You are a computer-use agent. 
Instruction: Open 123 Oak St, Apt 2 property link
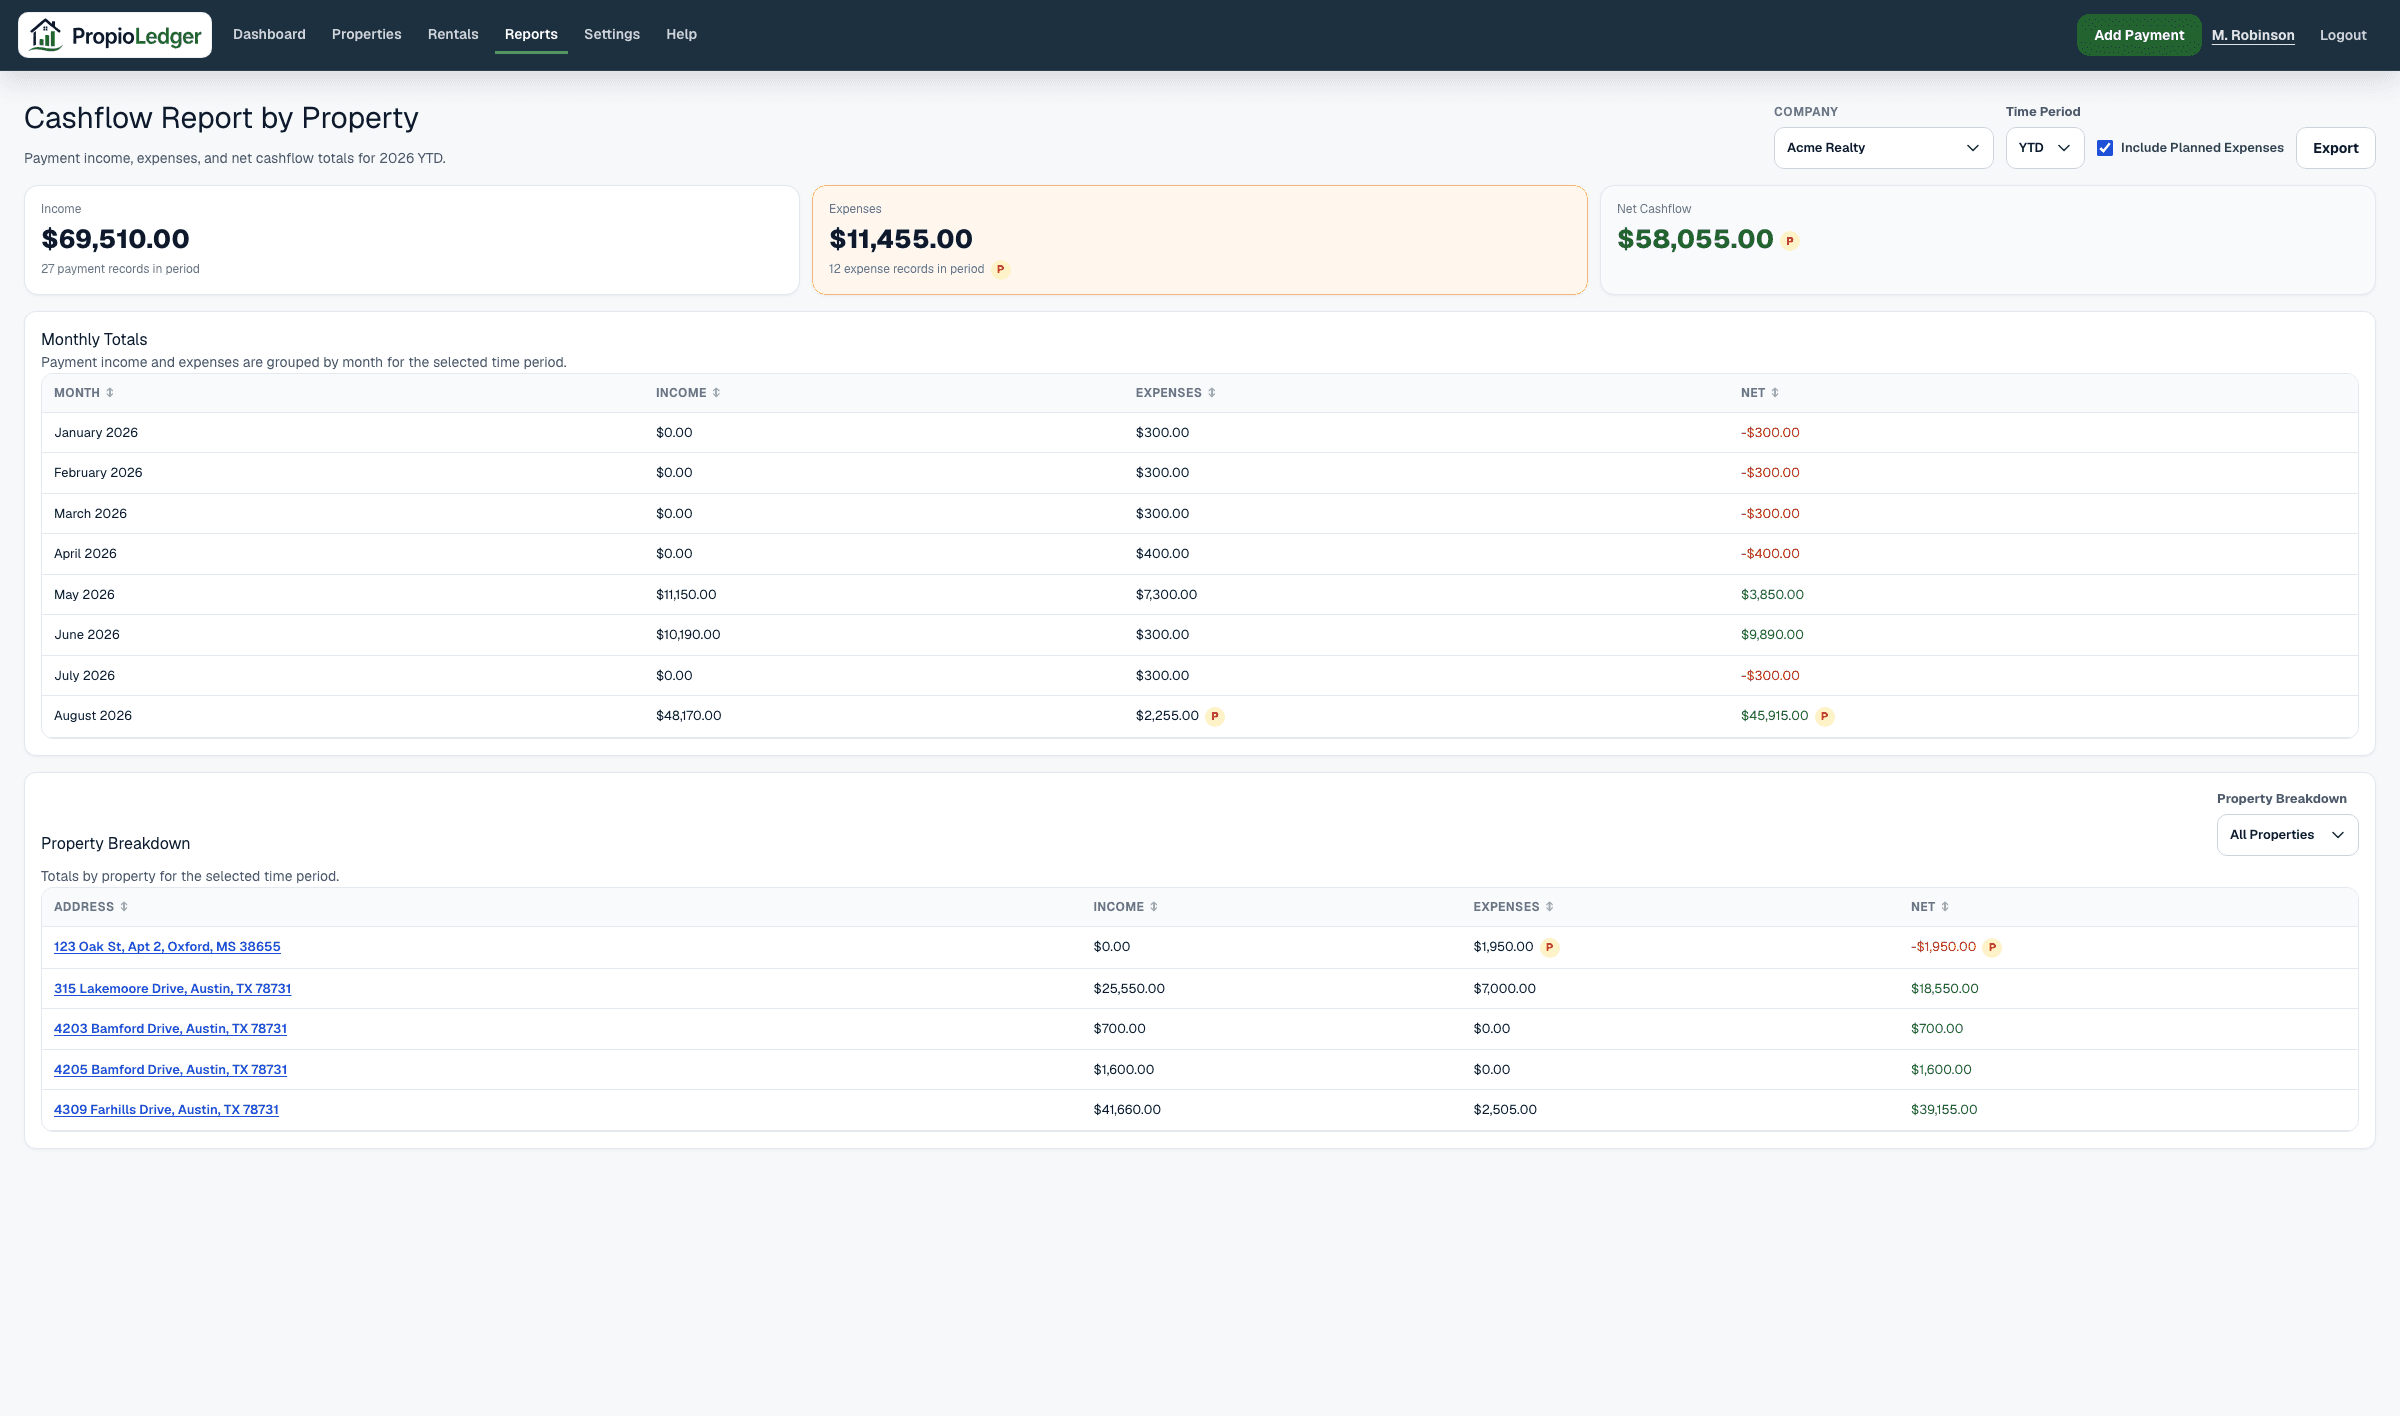tap(167, 947)
